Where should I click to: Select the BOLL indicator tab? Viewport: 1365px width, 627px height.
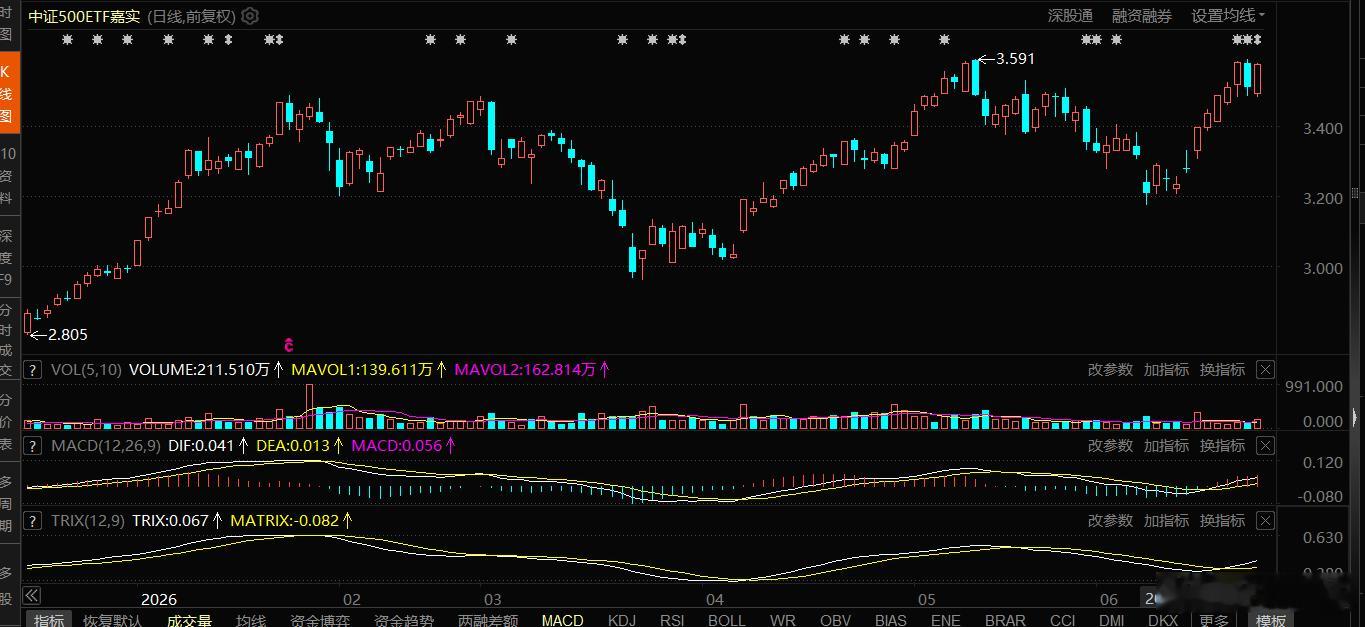(727, 620)
